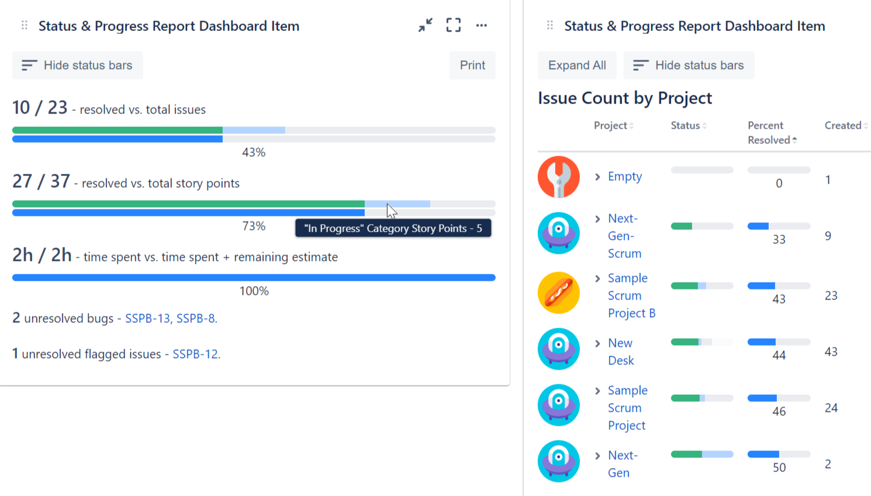Expand the Empty project row
Viewport: 871px width, 496px height.
pos(598,177)
